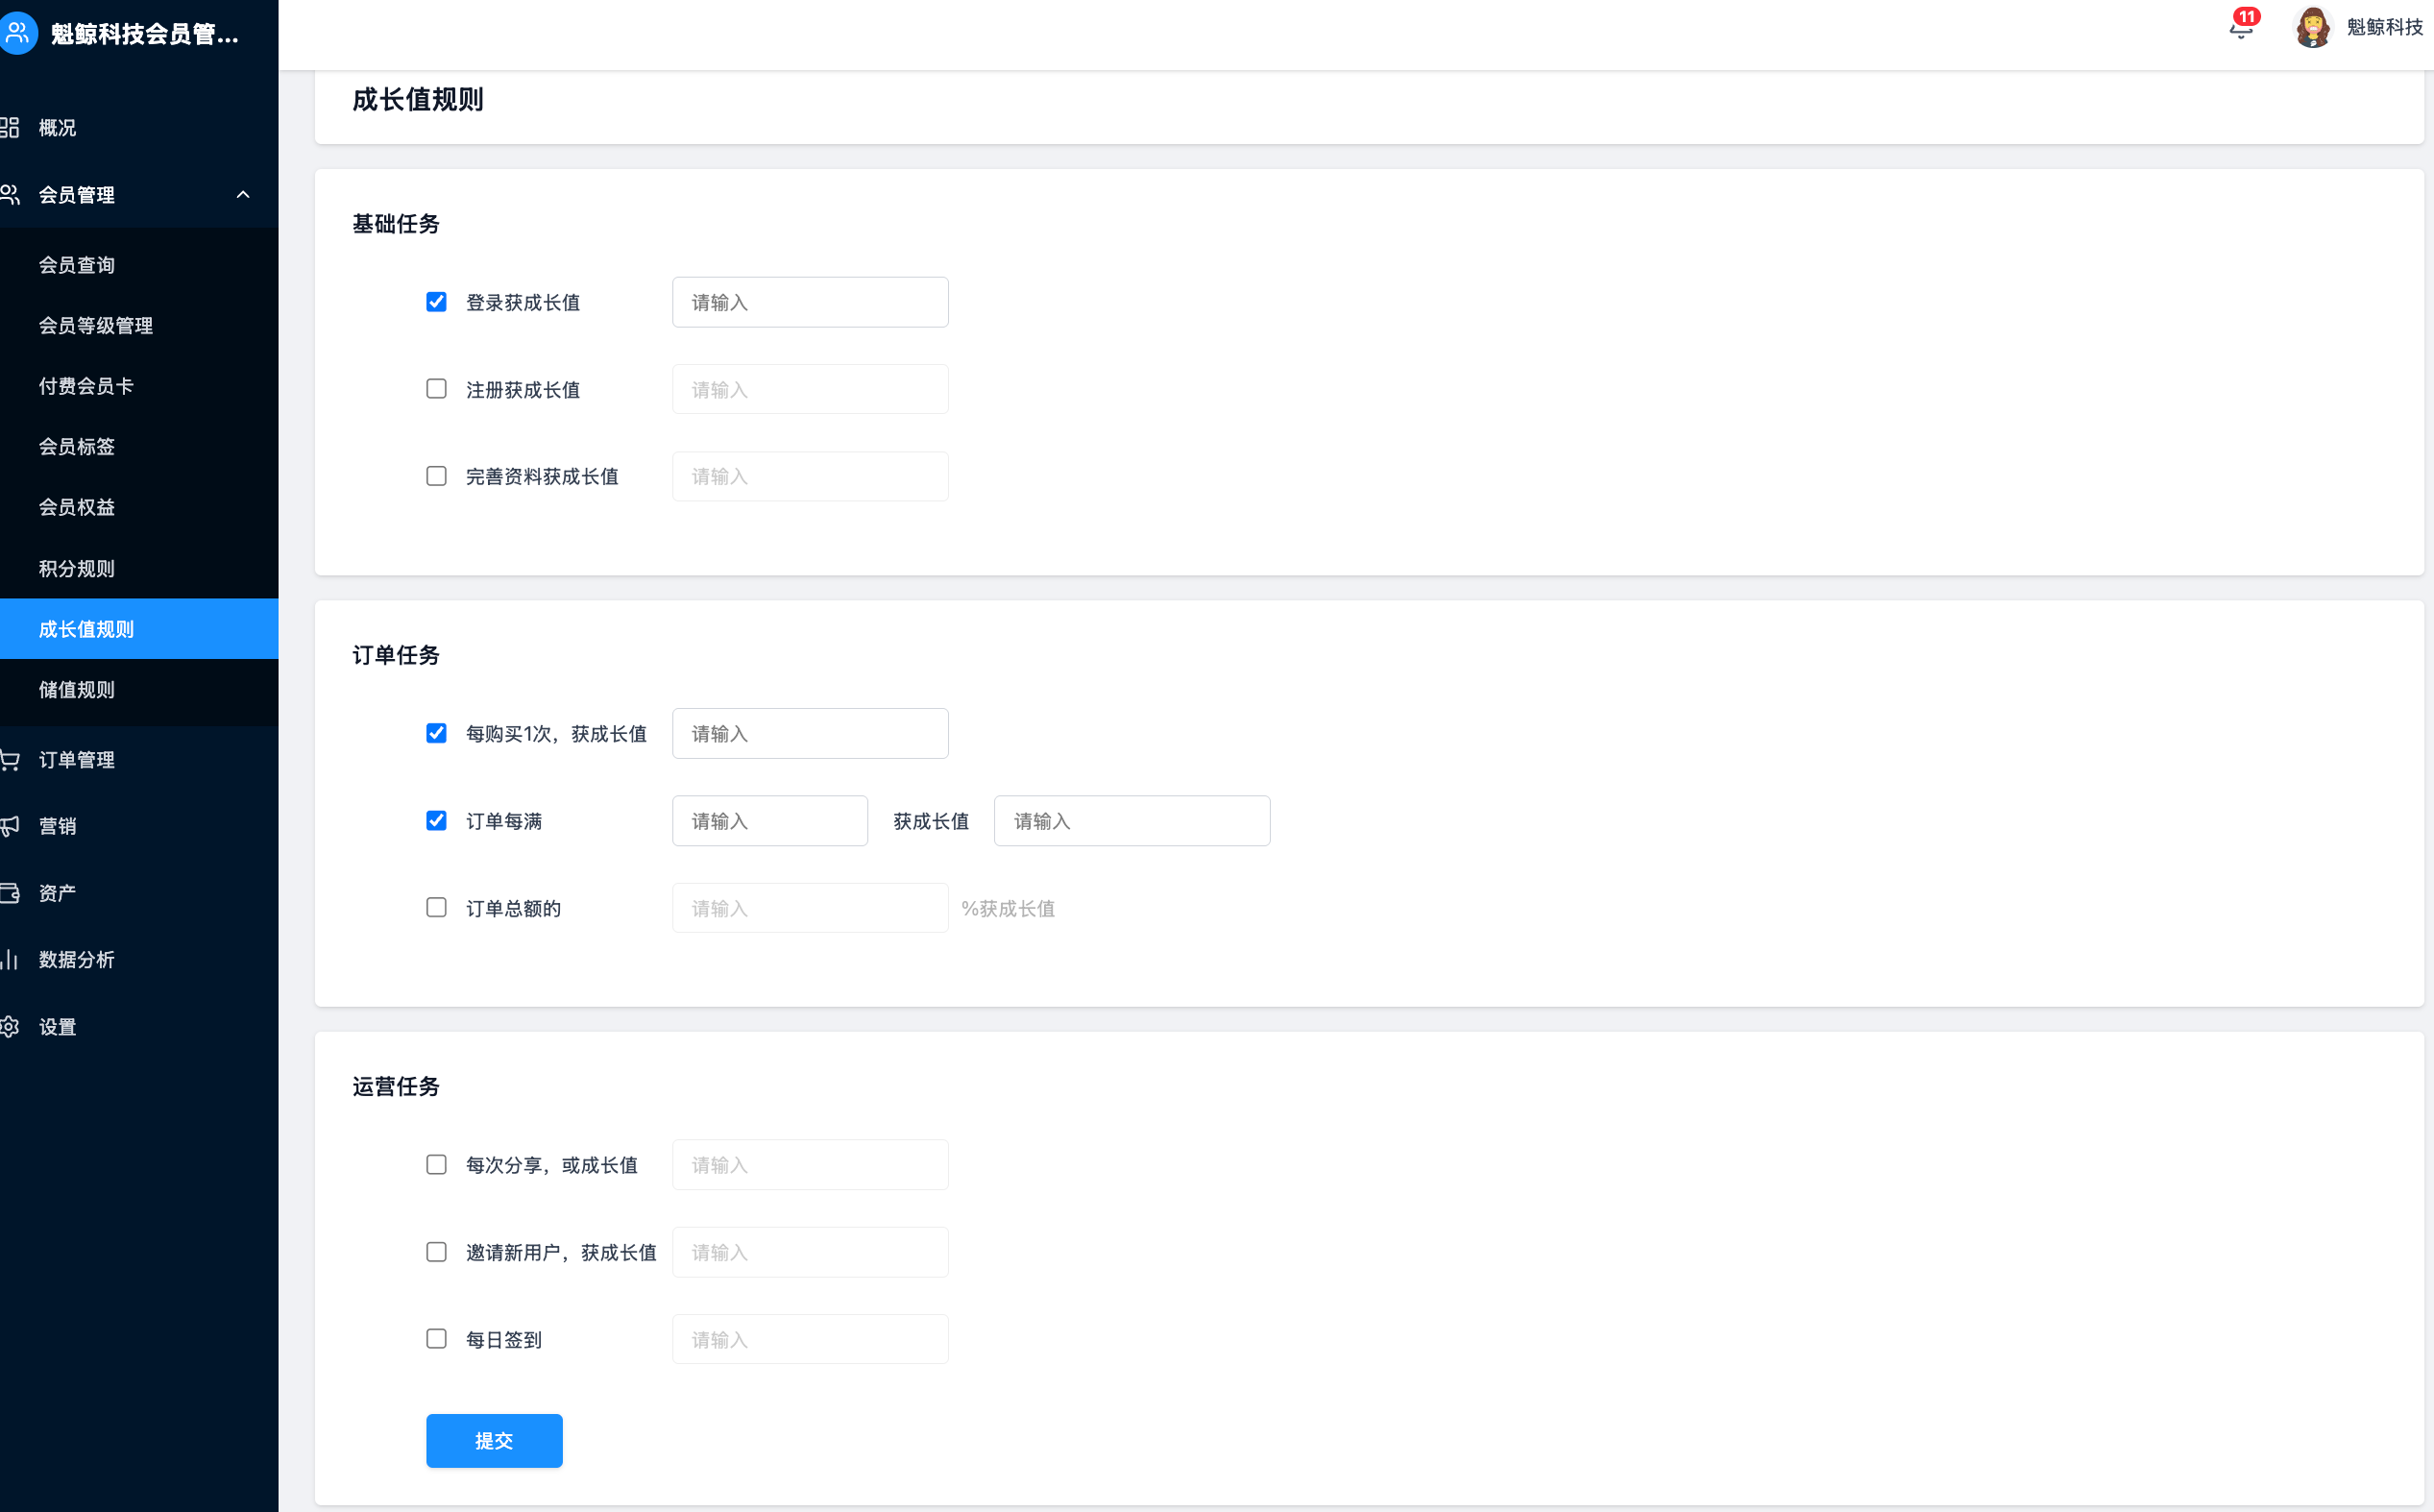The width and height of the screenshot is (2434, 1512).
Task: Open the 会员标签 menu item
Action: (139, 447)
